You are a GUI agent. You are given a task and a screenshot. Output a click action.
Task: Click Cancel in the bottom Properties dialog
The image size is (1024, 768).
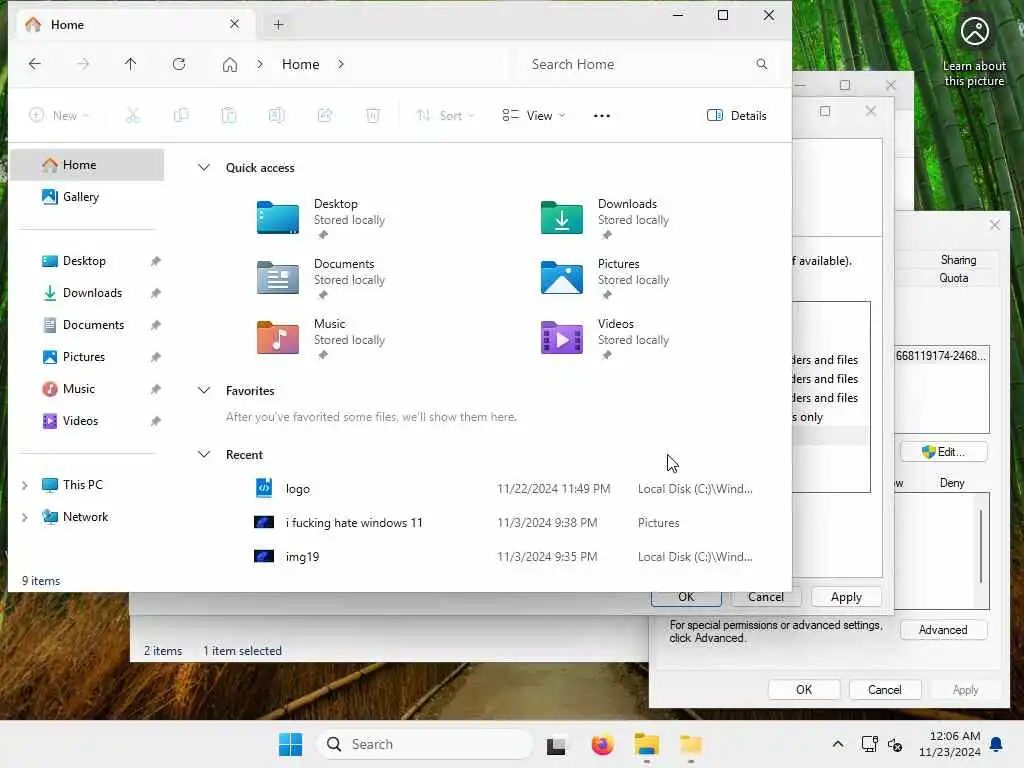pos(884,690)
